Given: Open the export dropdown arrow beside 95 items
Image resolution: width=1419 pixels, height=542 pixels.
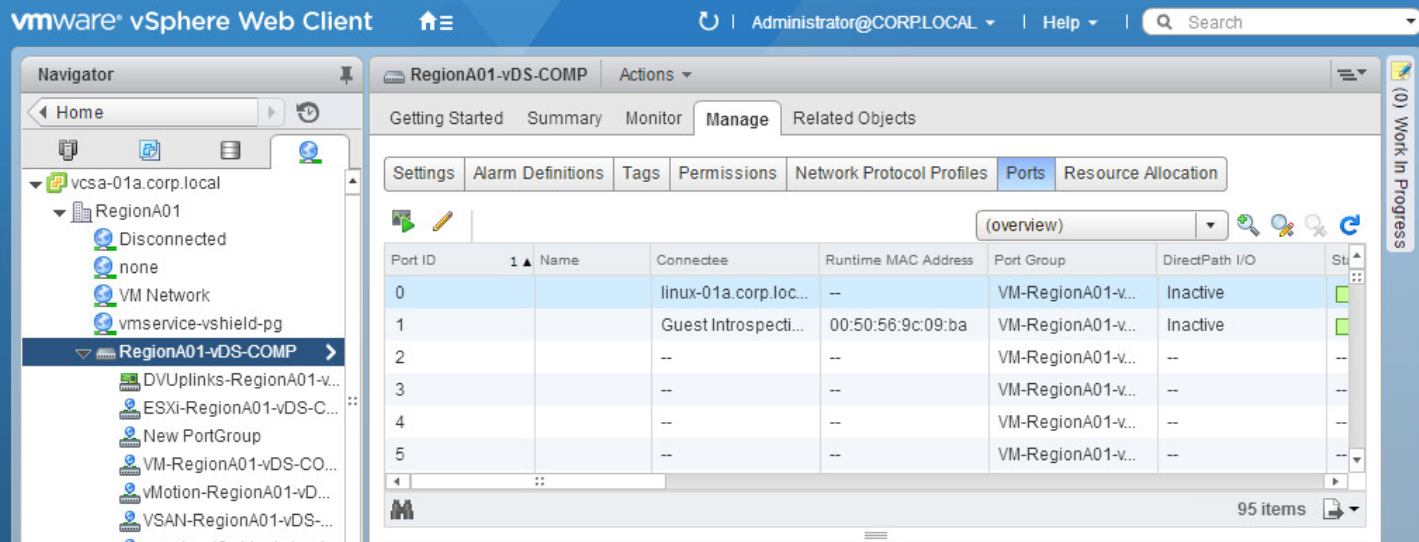Looking at the screenshot, I should [x=1354, y=510].
